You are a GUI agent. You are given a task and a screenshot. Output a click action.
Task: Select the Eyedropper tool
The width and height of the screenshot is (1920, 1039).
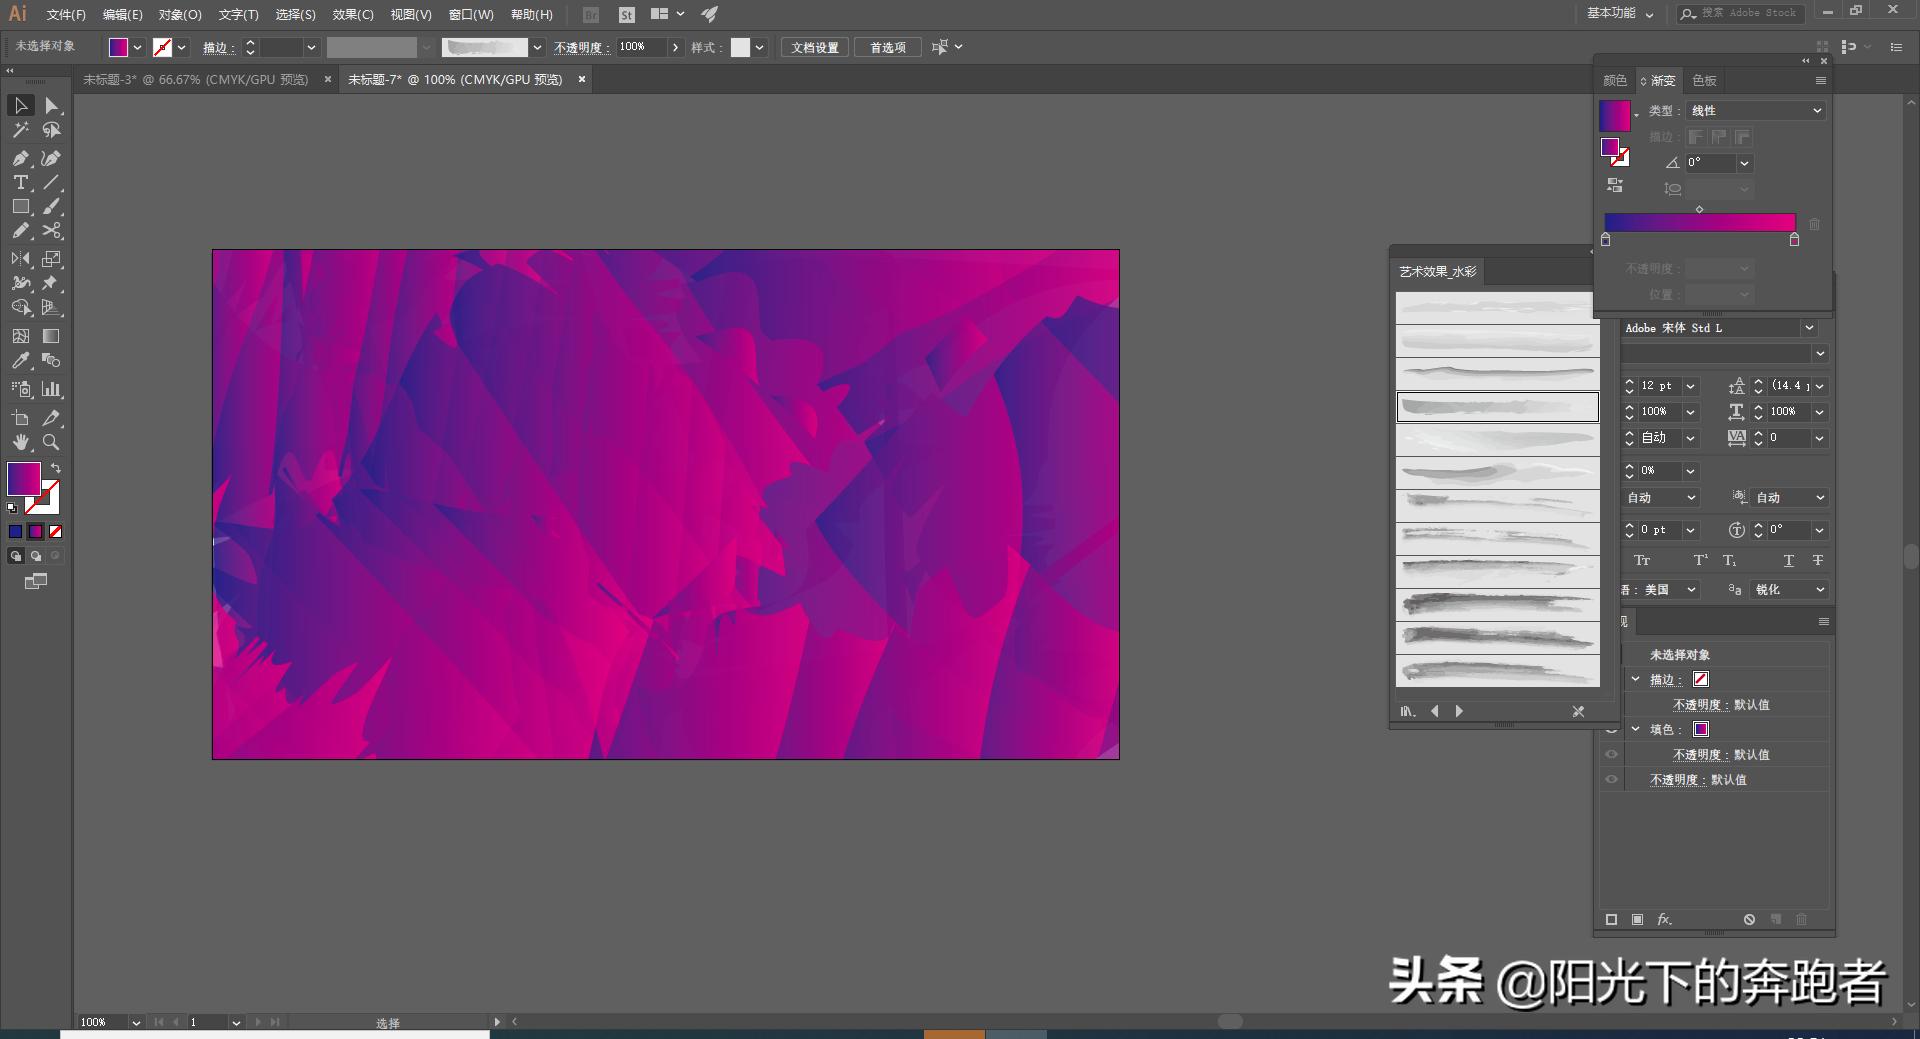pos(20,361)
